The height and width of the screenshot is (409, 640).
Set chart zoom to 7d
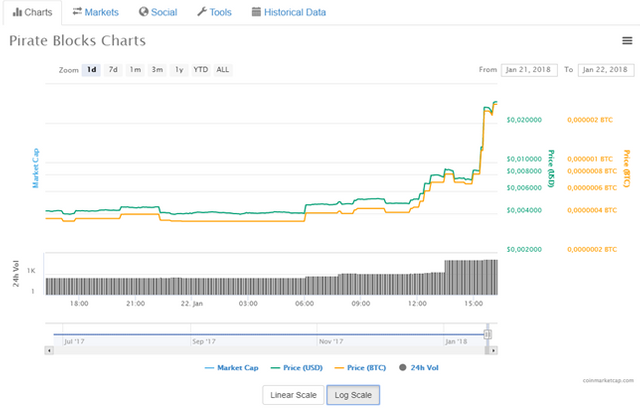pyautogui.click(x=113, y=70)
